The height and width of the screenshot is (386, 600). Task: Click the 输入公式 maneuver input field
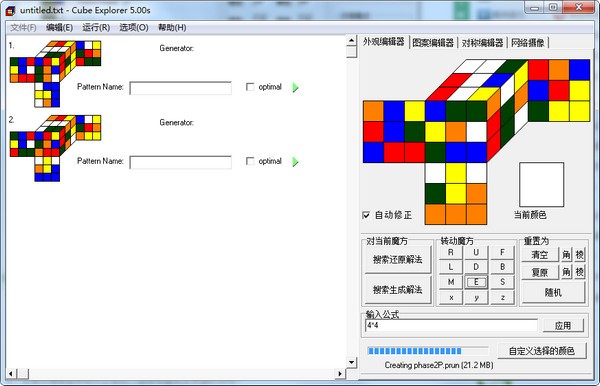pos(452,326)
